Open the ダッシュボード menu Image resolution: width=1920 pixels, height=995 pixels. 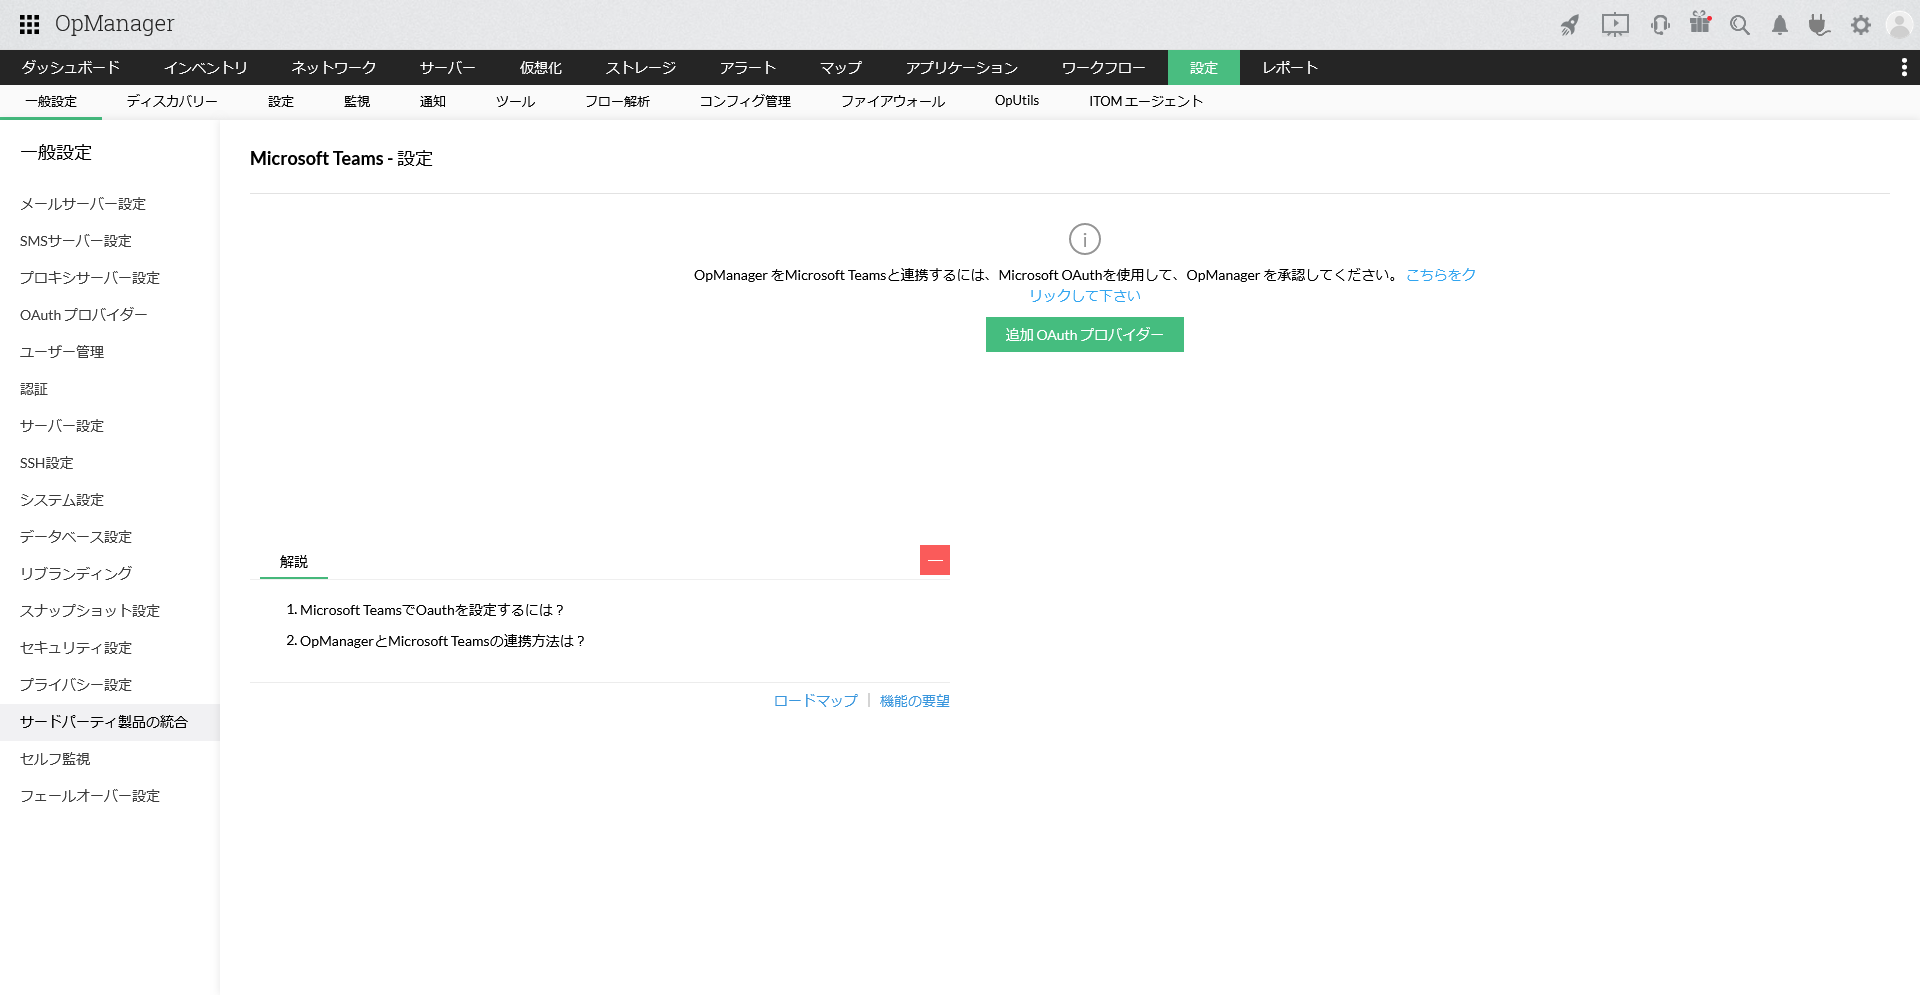point(71,67)
